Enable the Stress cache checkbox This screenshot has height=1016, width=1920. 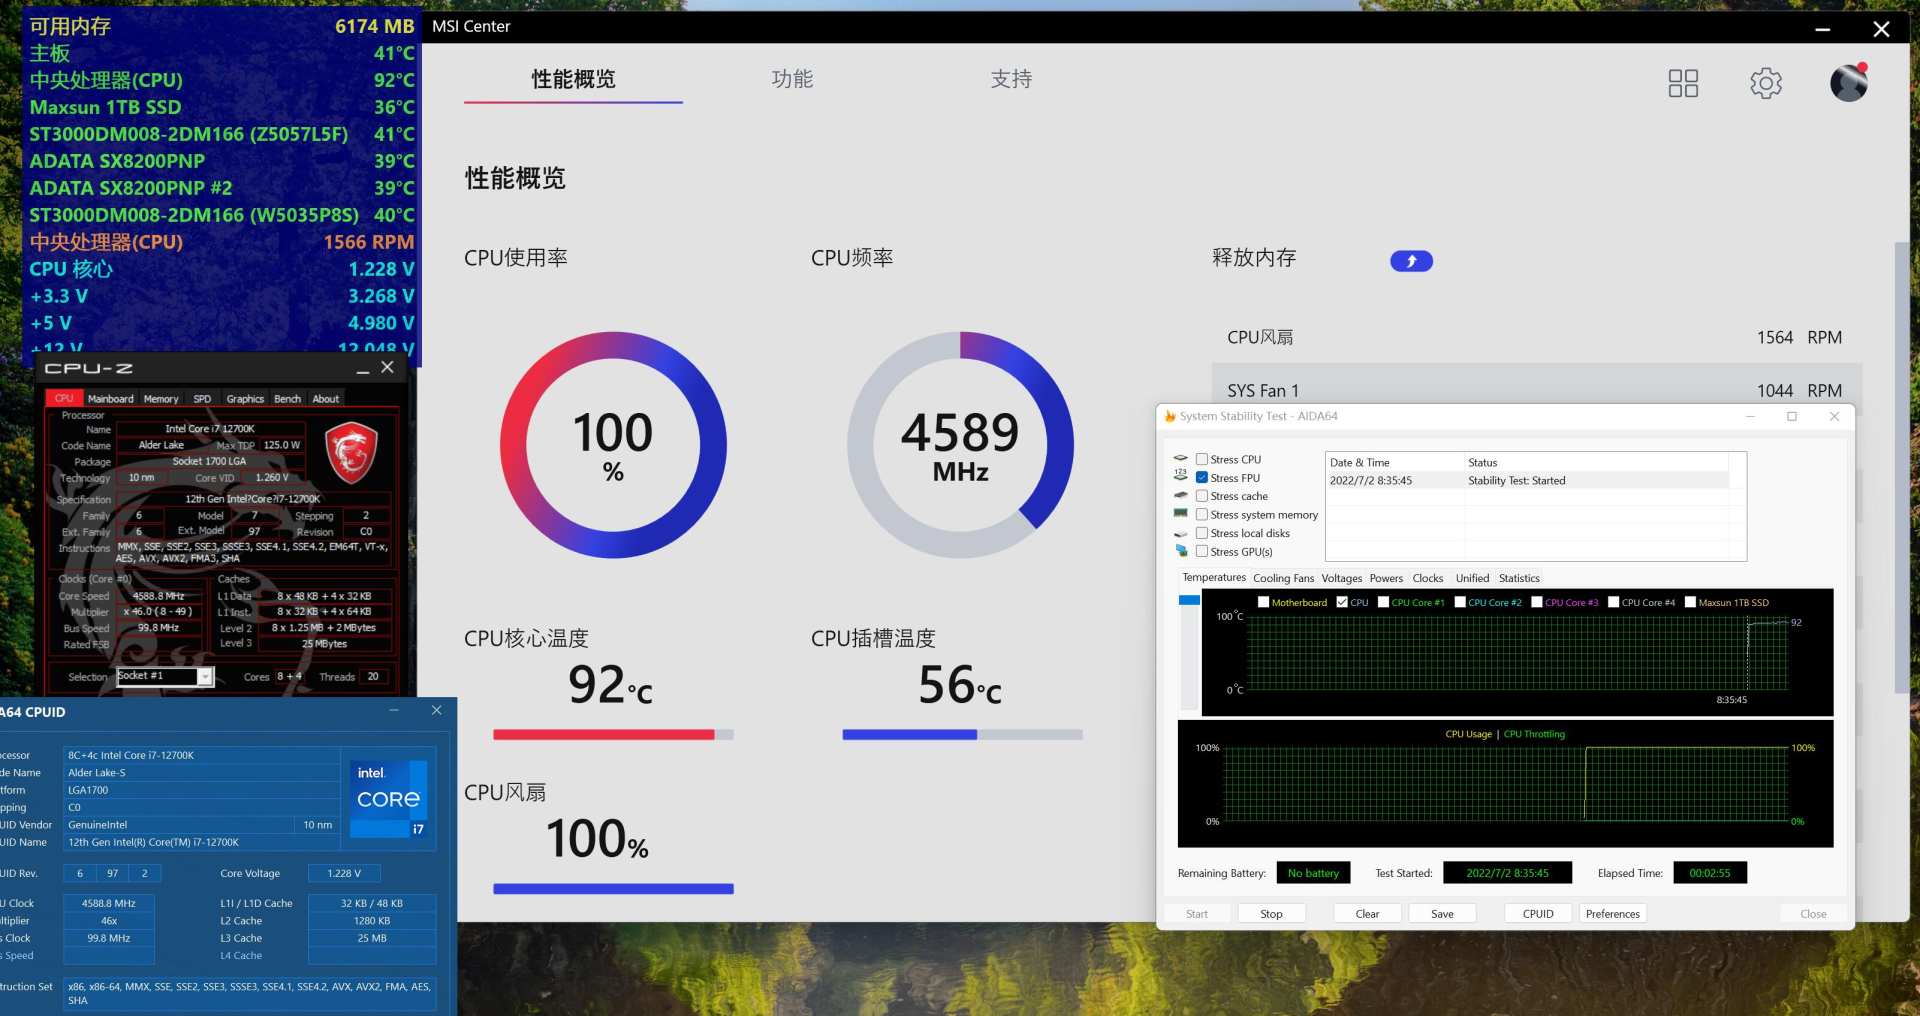pos(1202,496)
